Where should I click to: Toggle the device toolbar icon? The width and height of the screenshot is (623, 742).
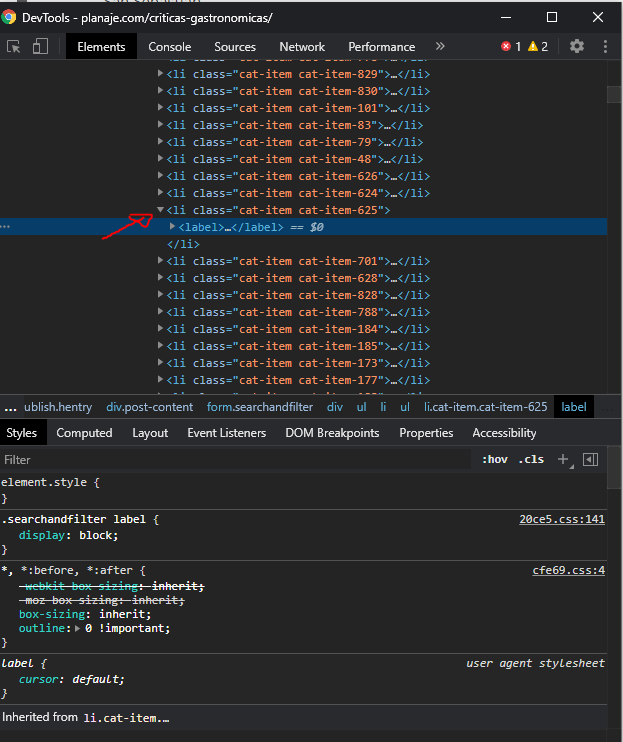point(40,46)
